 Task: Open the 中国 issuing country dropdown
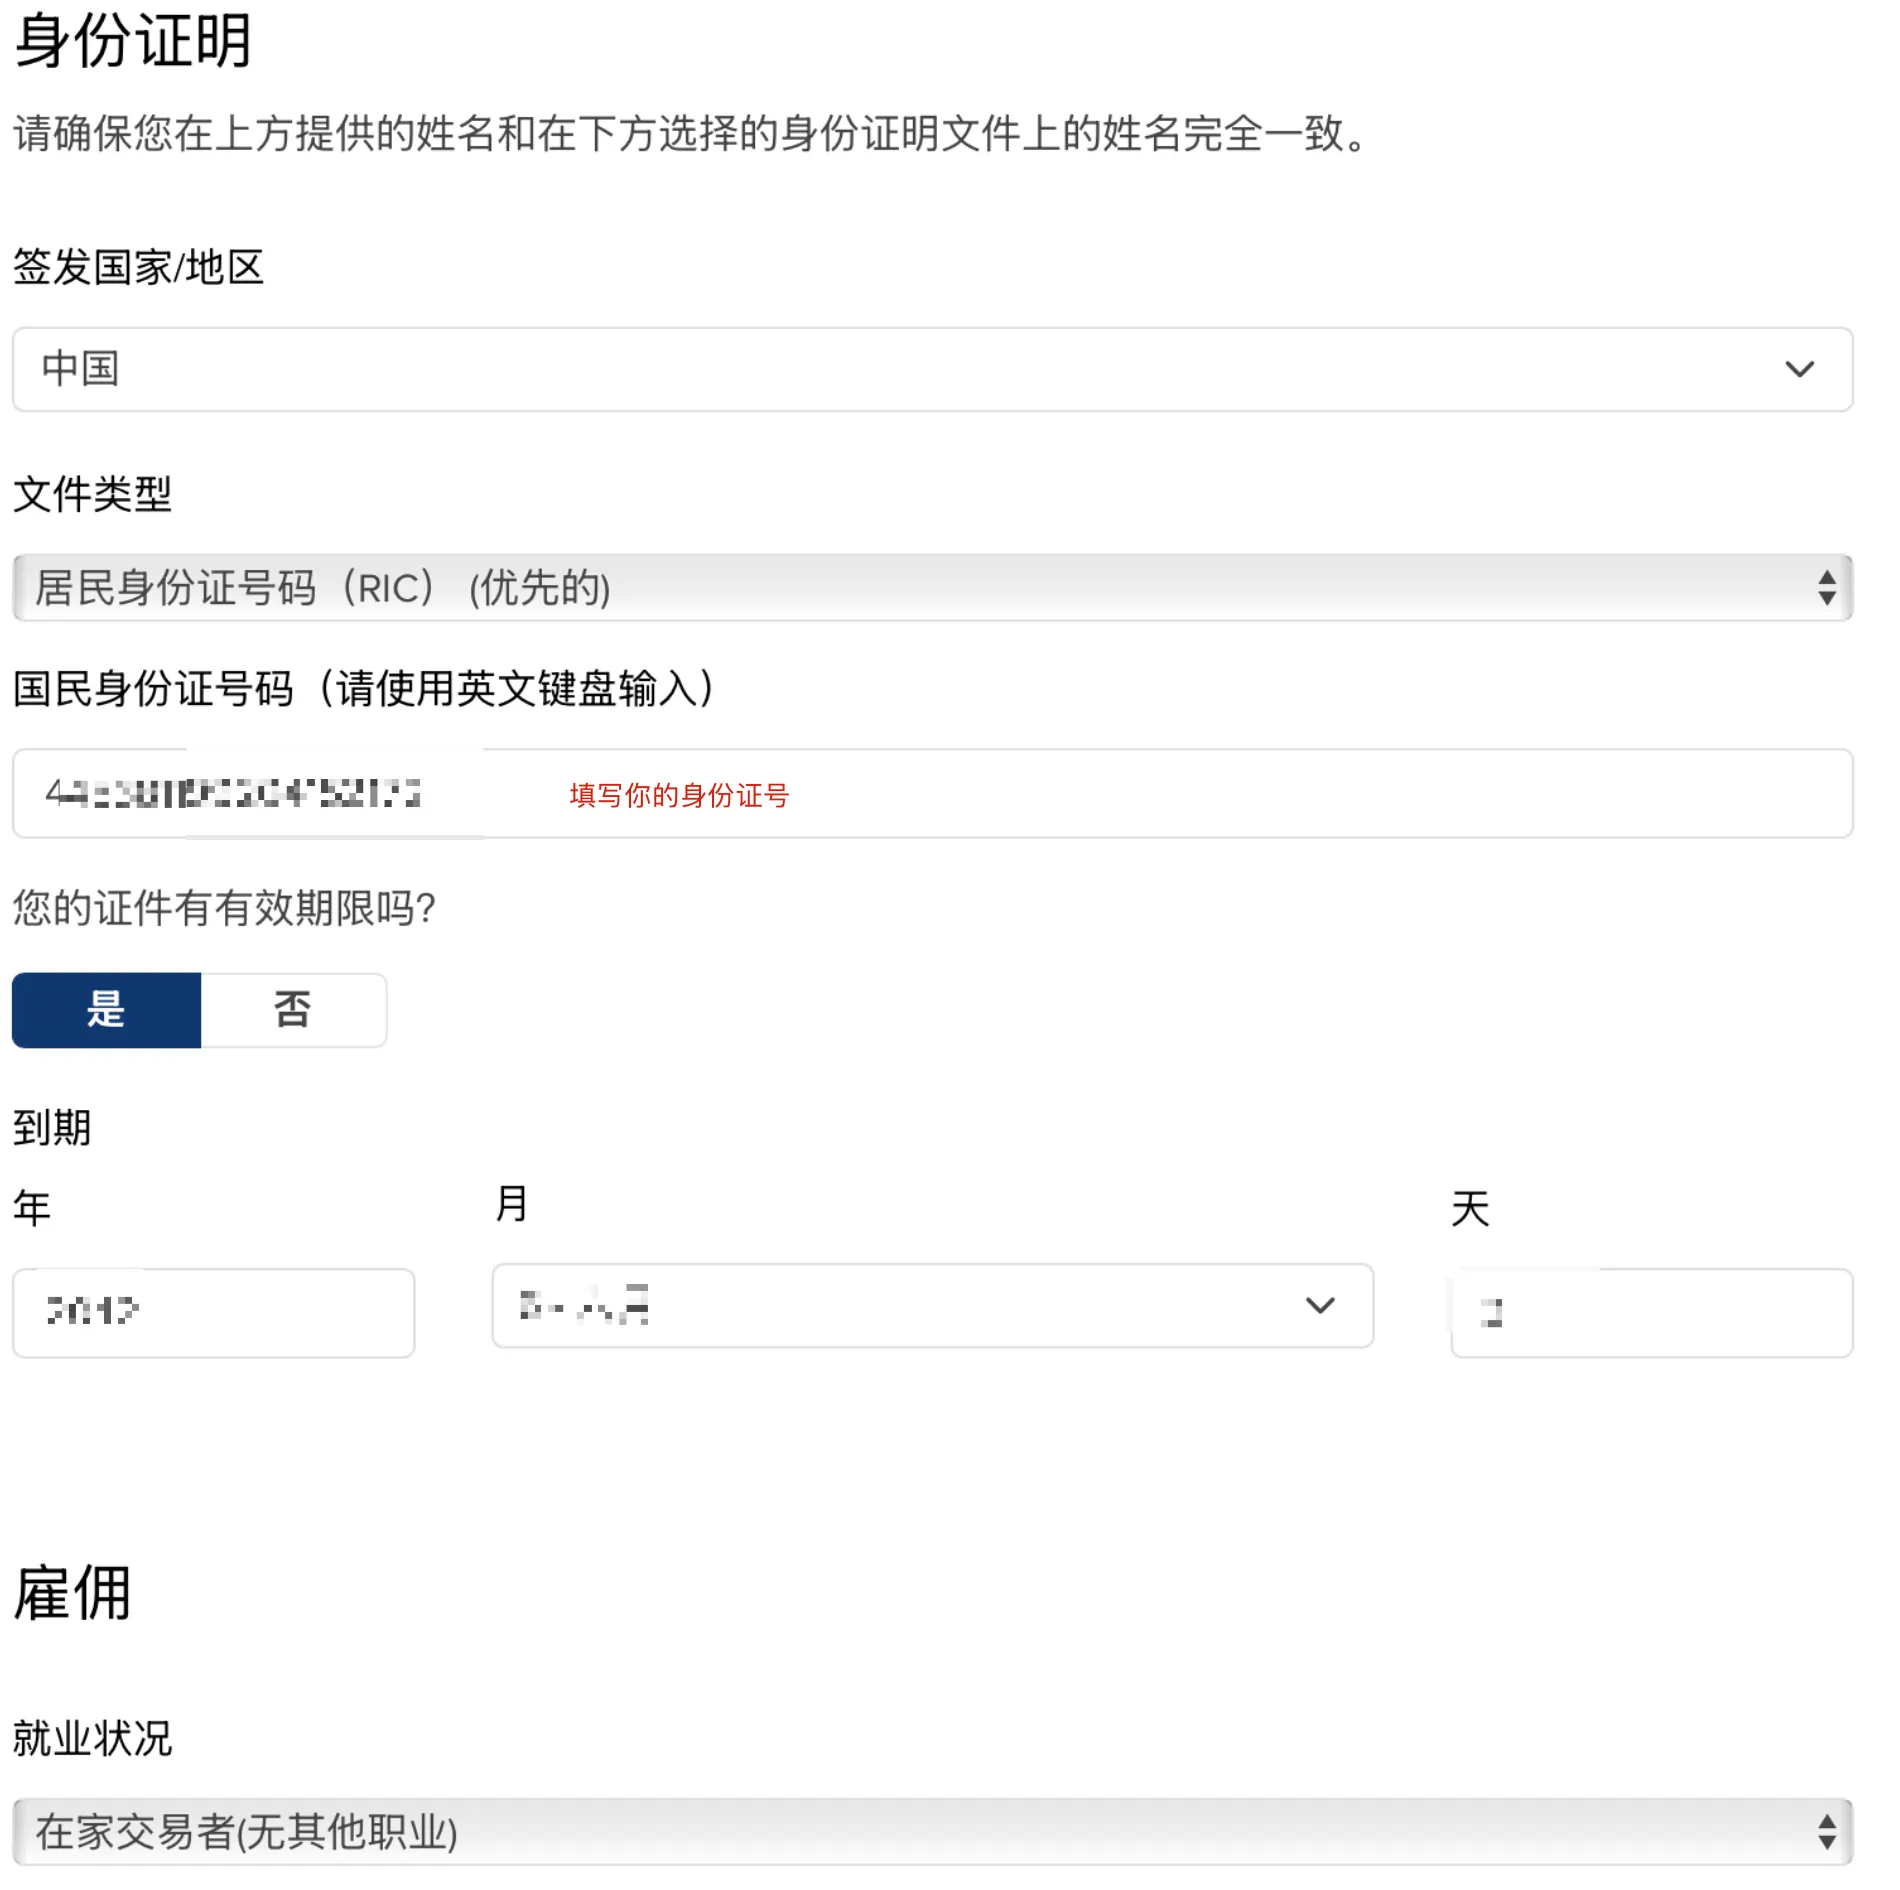(900, 370)
